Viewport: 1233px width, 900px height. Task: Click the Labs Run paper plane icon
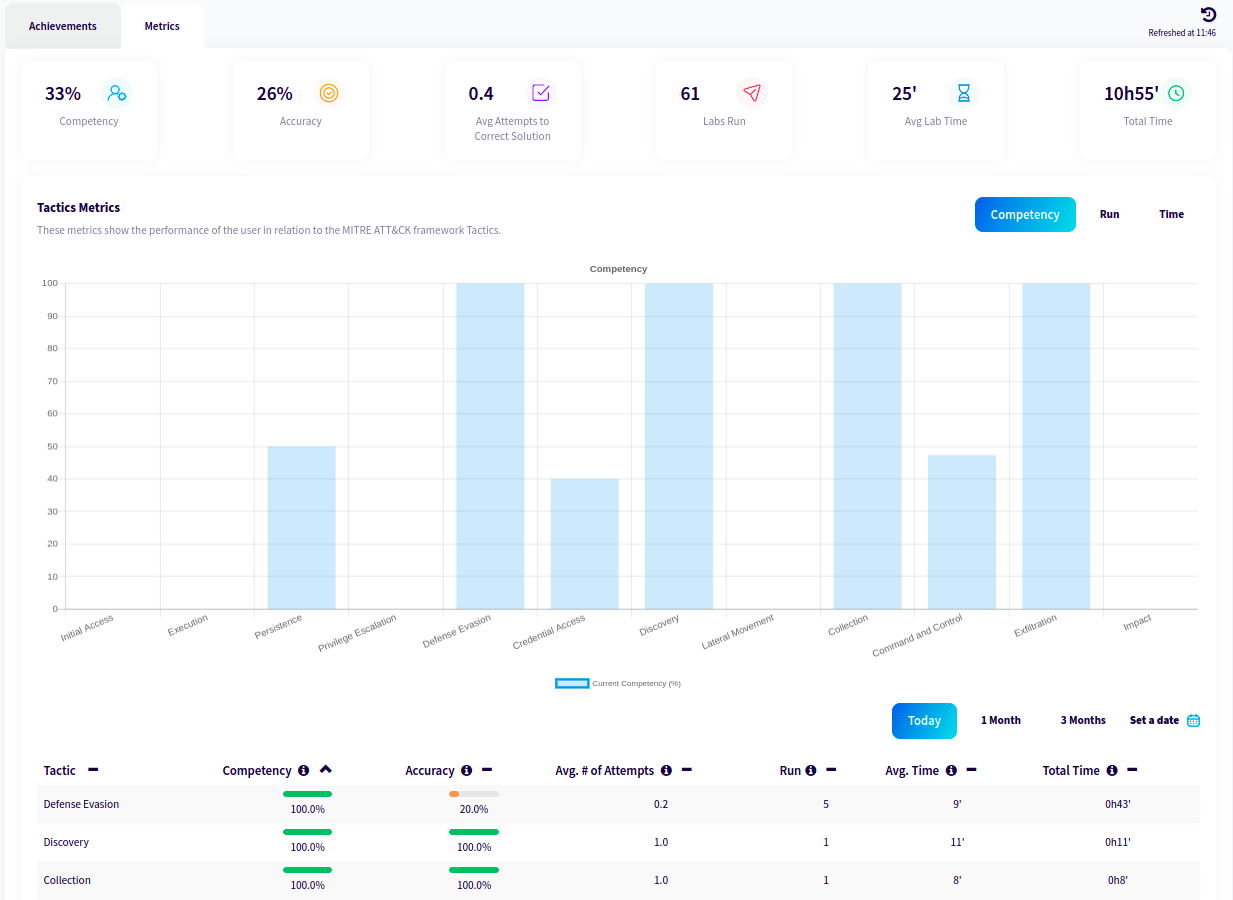[x=752, y=92]
